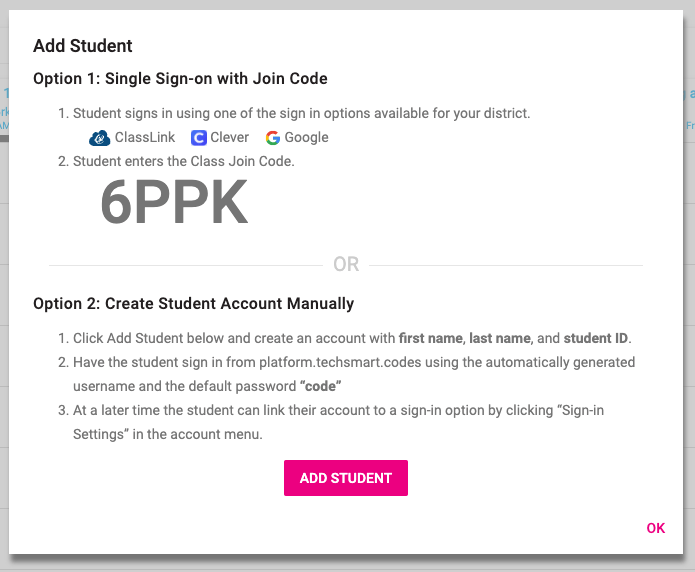
Task: Click the Option 1 Single Sign-on heading
Action: [x=180, y=78]
